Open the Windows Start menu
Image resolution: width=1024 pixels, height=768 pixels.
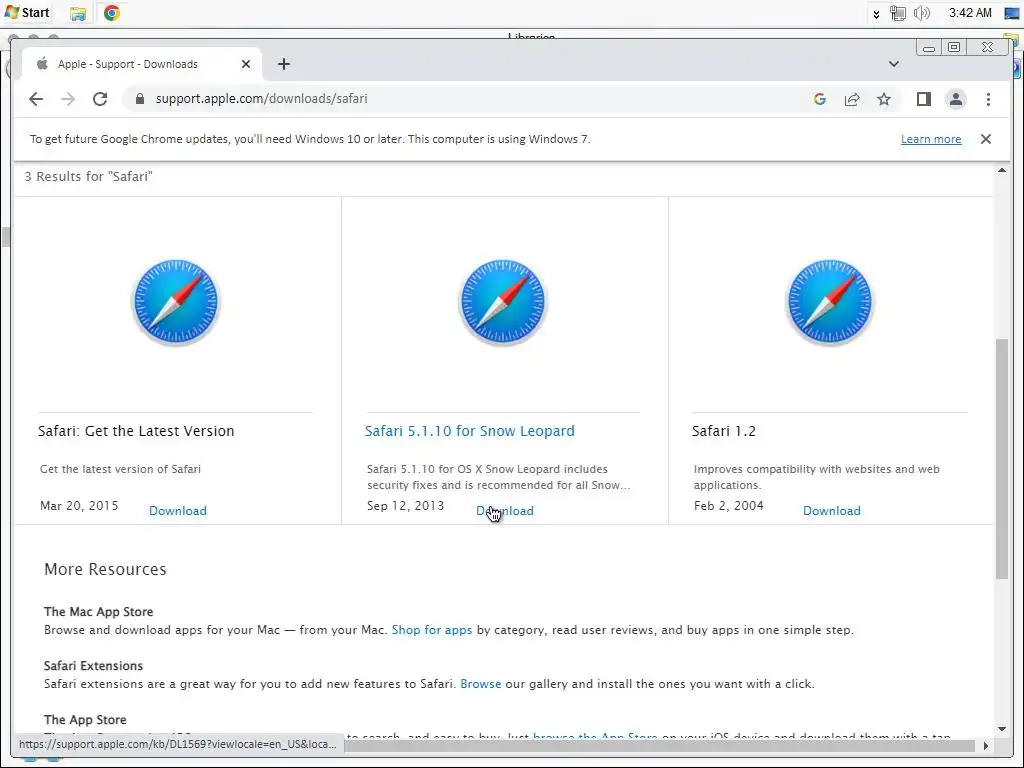27,12
